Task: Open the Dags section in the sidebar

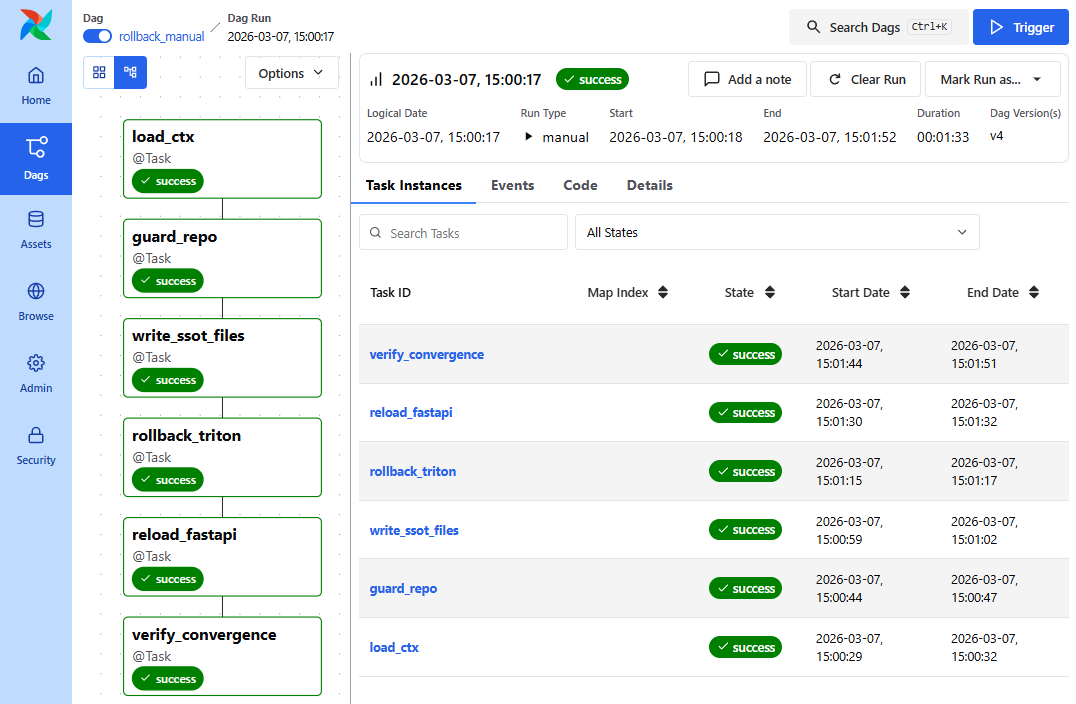Action: pyautogui.click(x=35, y=159)
